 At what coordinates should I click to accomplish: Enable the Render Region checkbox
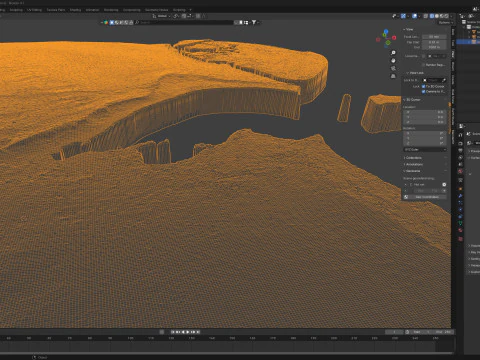pyautogui.click(x=423, y=65)
